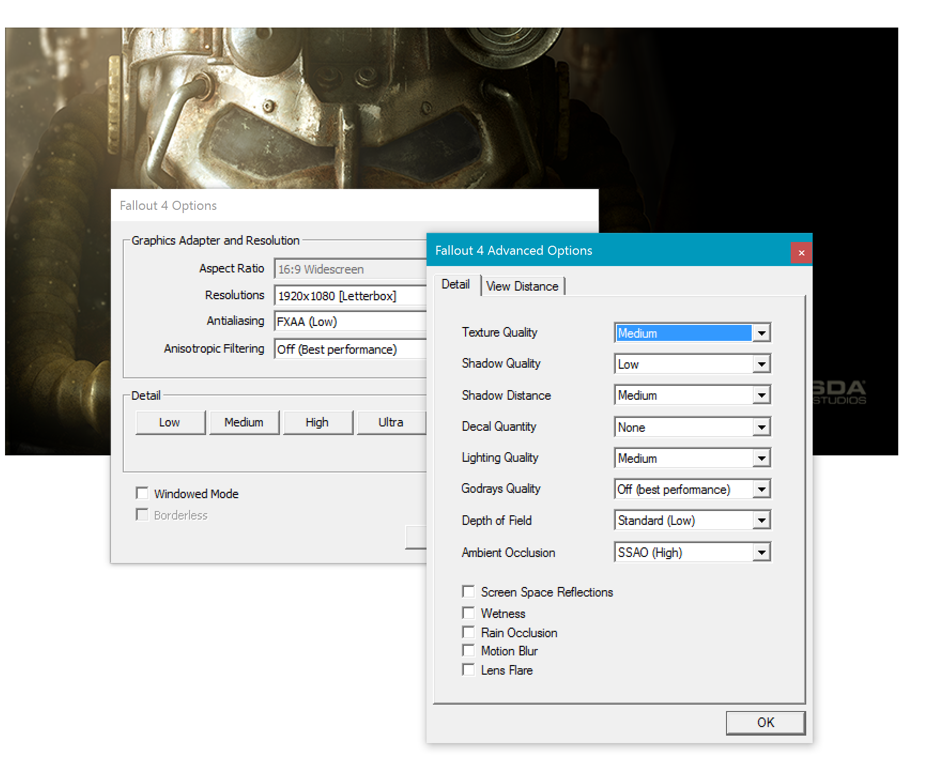This screenshot has height=784, width=945.
Task: Enable Screen Space Reflections checkbox
Action: coord(468,591)
